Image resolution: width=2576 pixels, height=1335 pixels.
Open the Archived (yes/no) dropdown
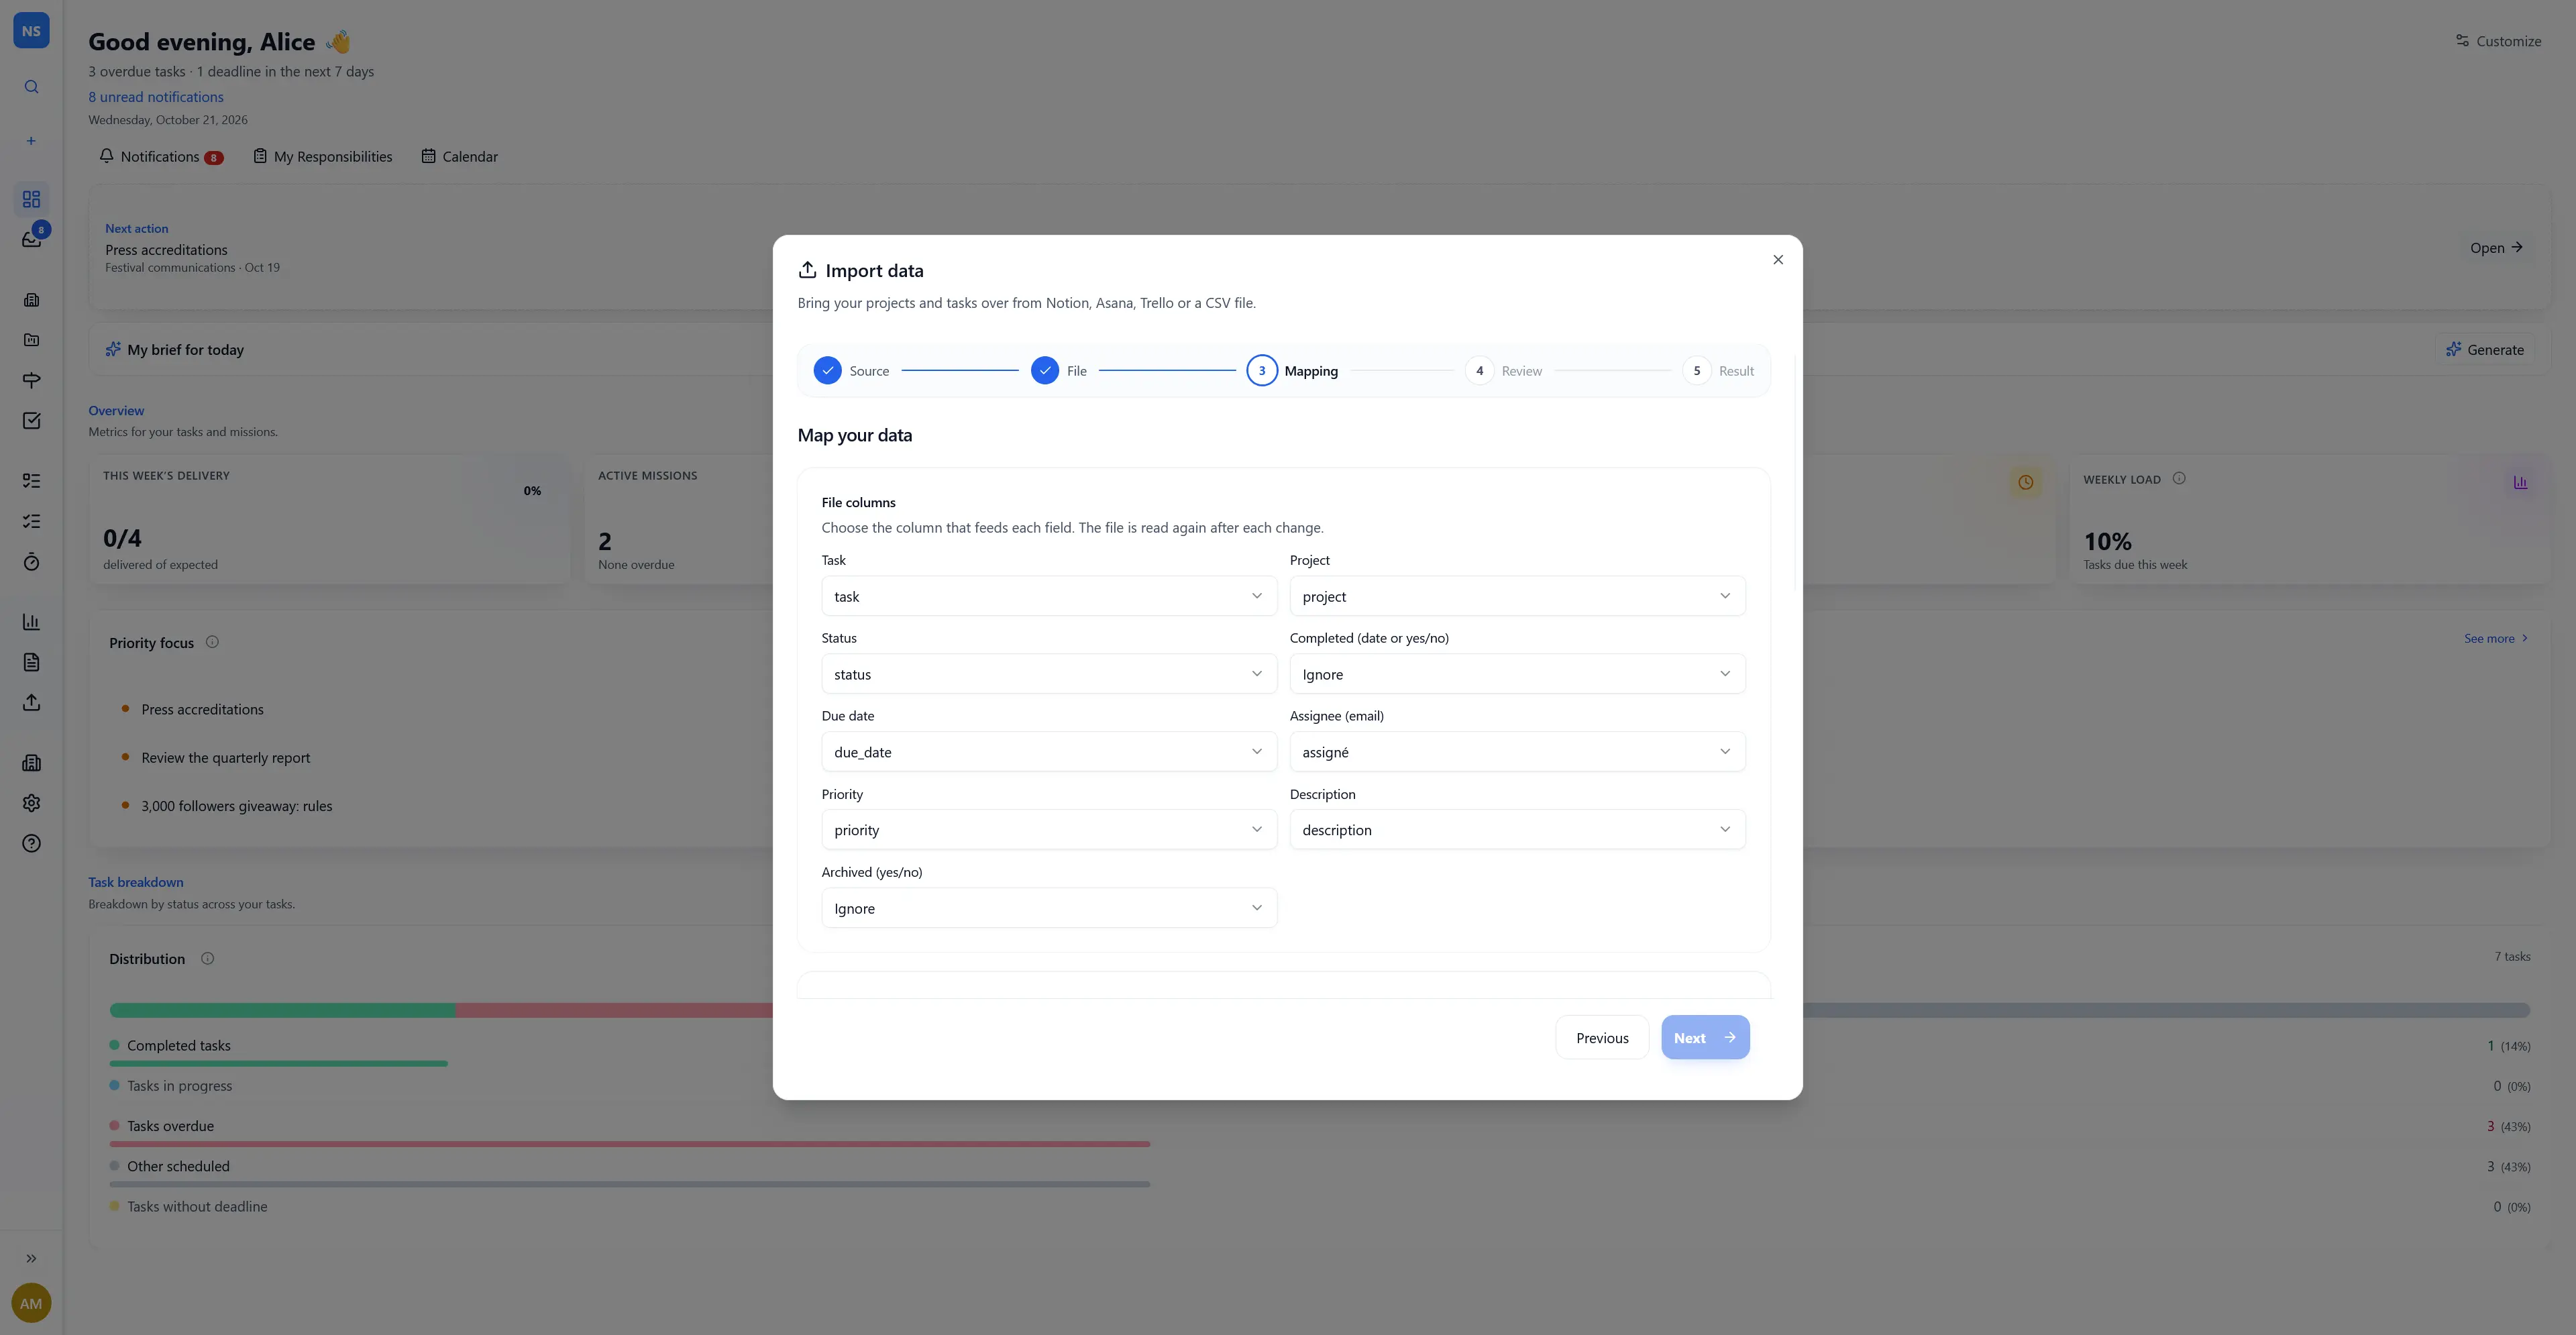[1049, 908]
